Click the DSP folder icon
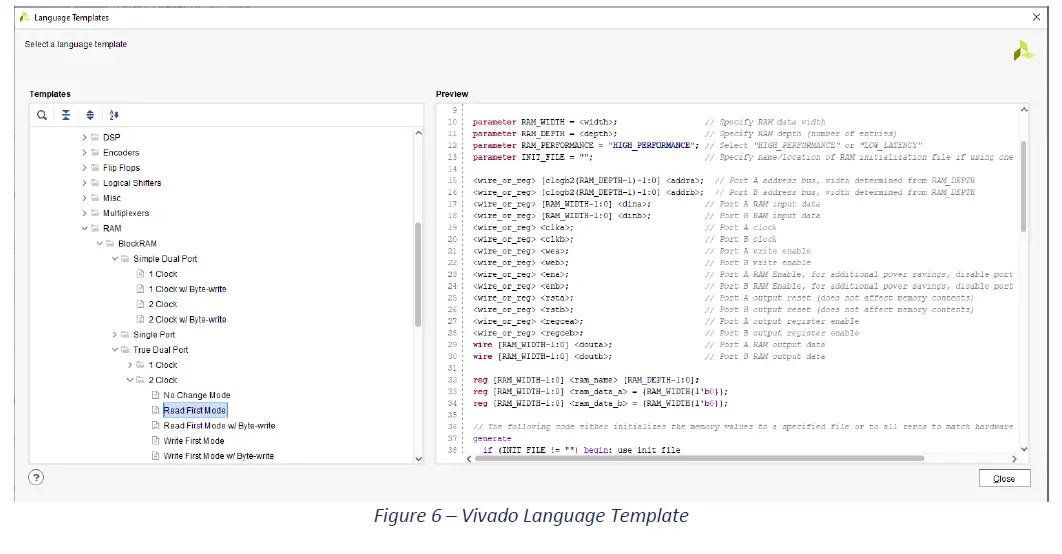Image resolution: width=1062 pixels, height=554 pixels. click(x=95, y=137)
